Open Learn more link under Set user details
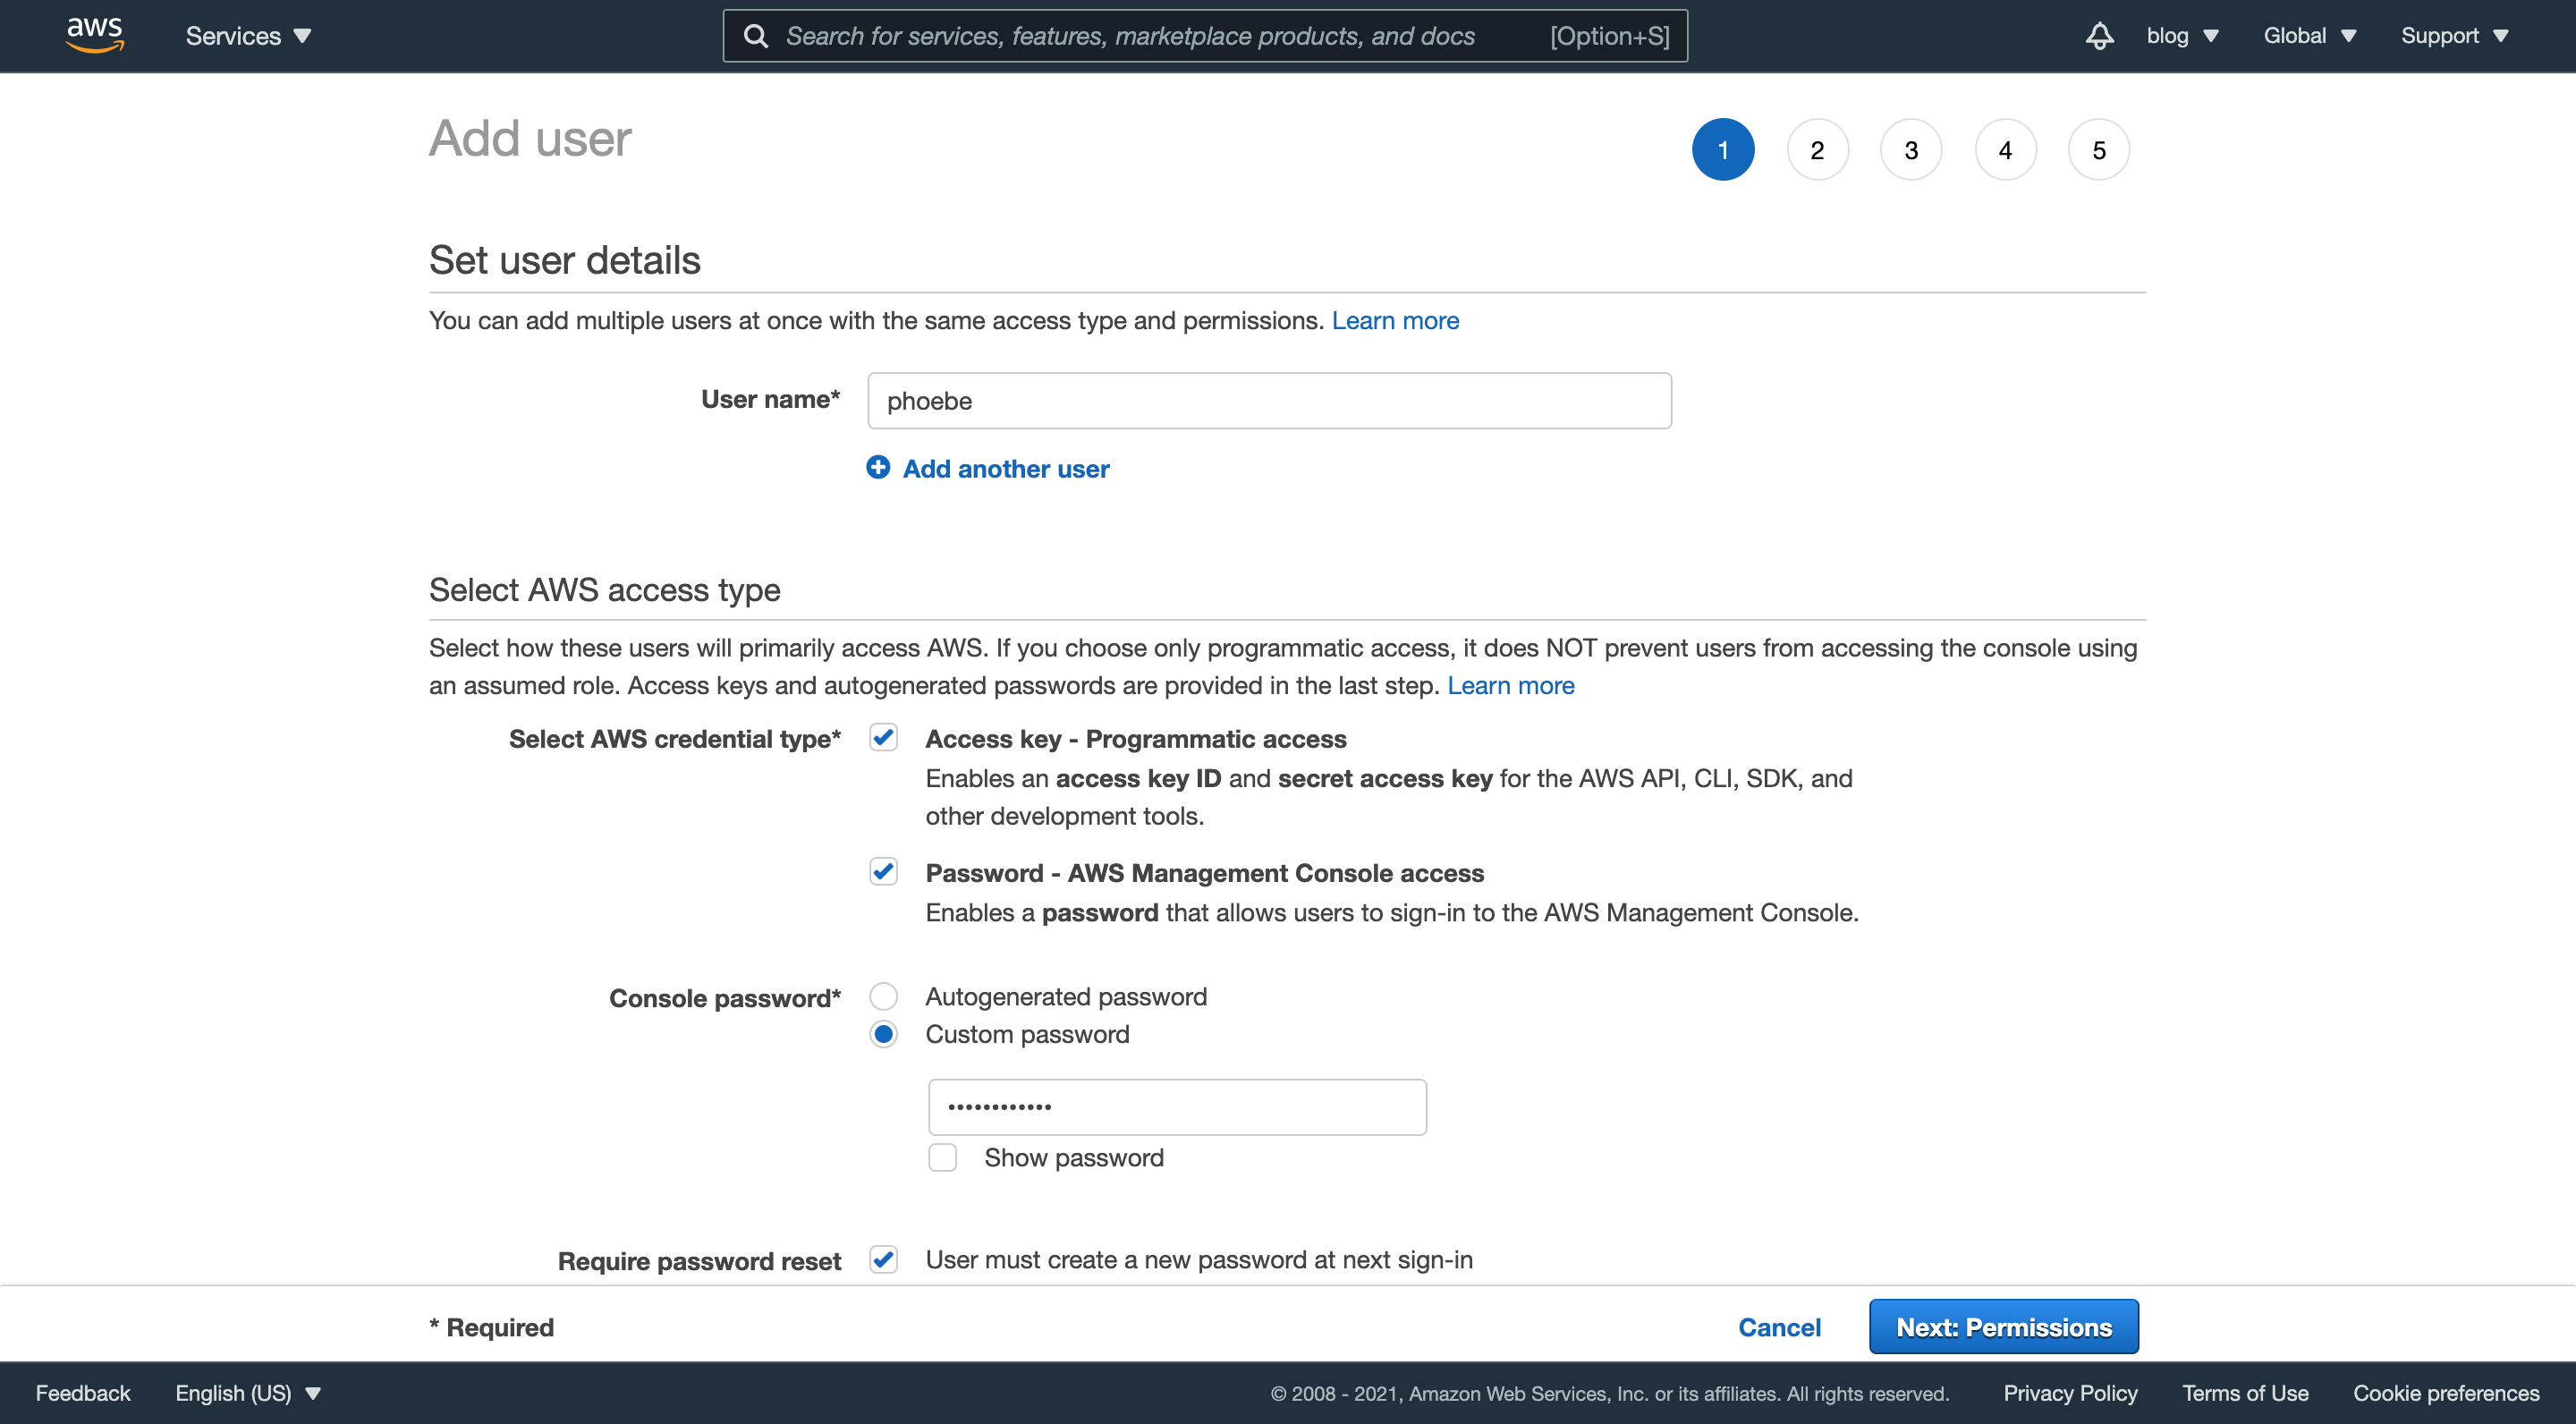 [1395, 320]
